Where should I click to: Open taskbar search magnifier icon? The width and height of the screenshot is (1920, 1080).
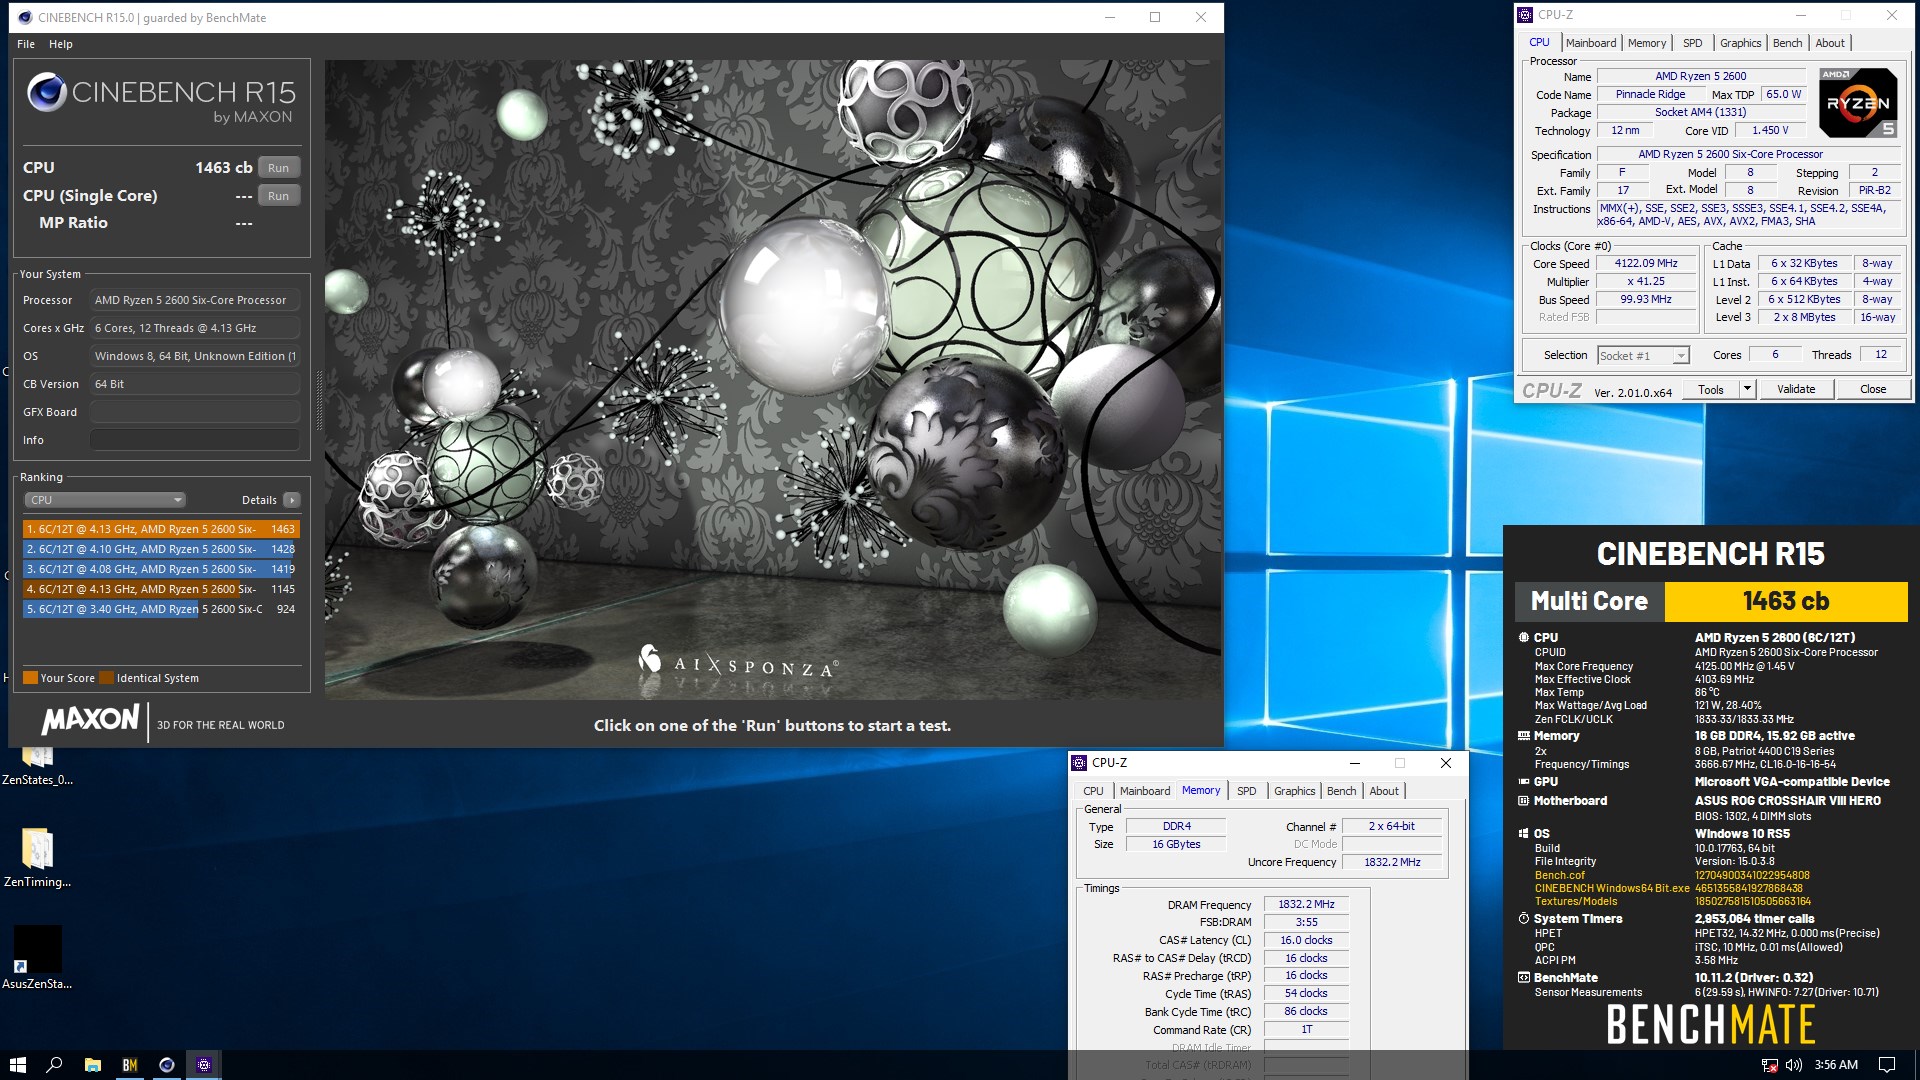(55, 1065)
